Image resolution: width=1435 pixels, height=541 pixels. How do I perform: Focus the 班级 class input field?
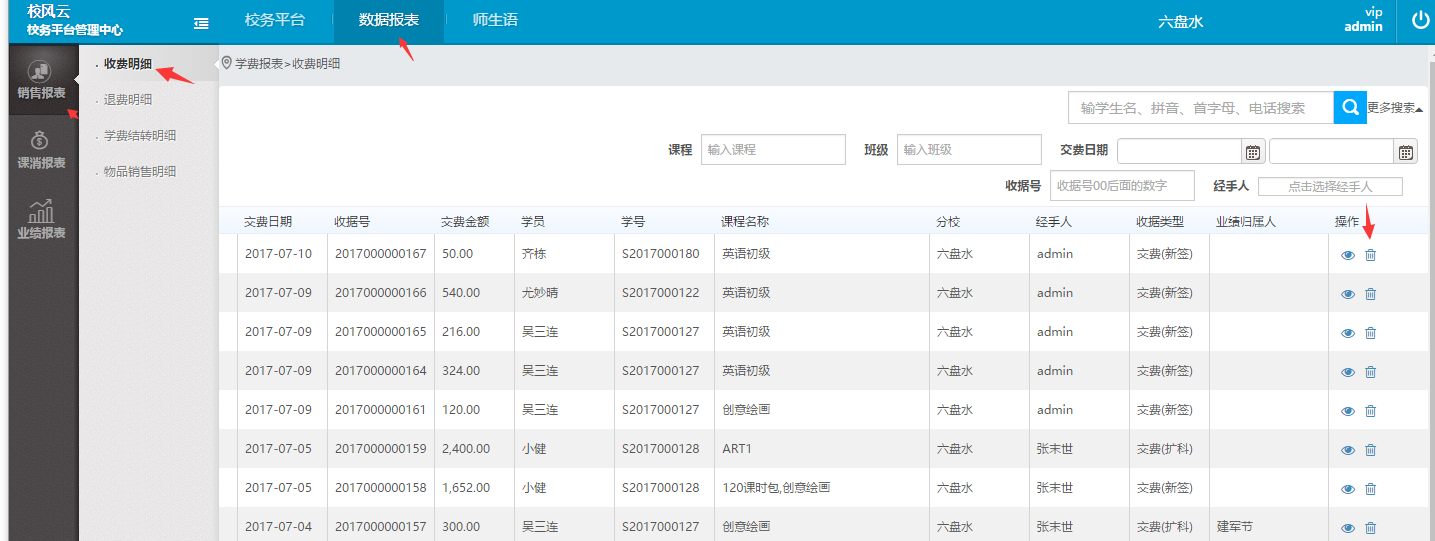(969, 150)
